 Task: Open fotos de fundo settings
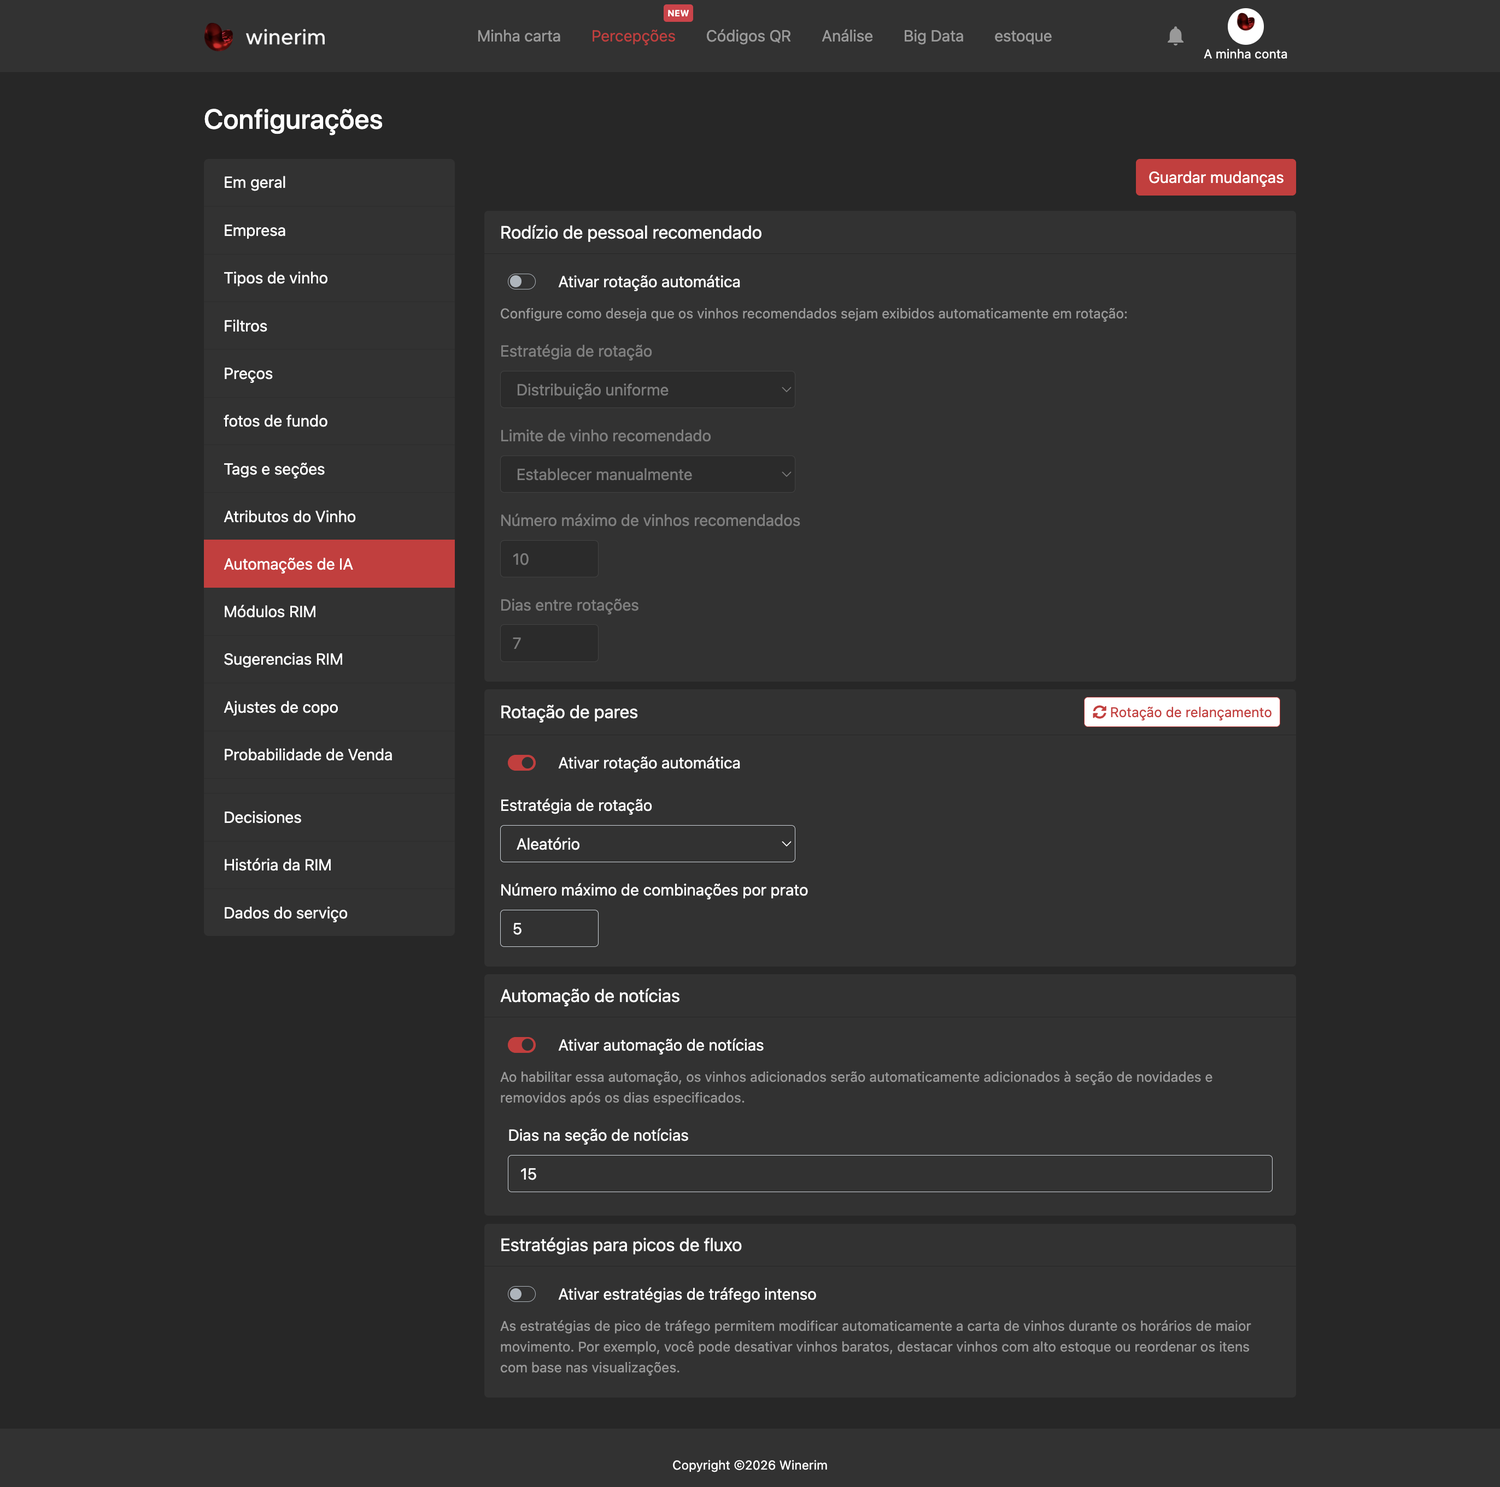[x=329, y=421]
